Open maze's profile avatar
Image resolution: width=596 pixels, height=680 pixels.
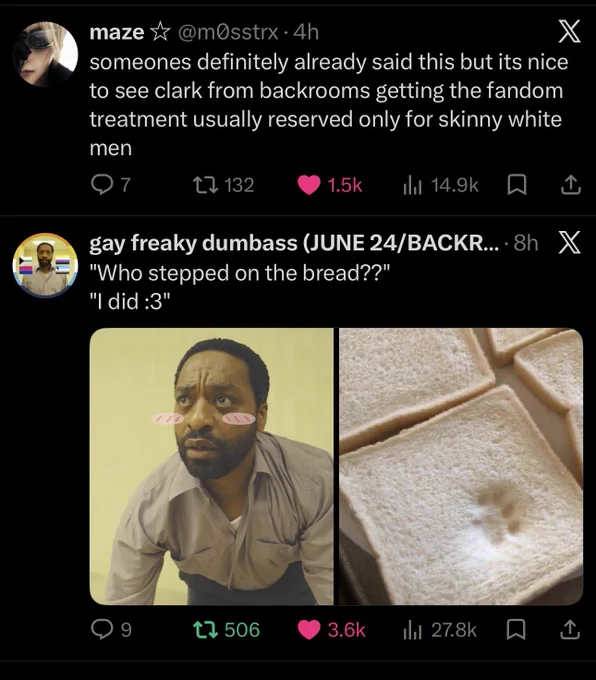coord(45,55)
